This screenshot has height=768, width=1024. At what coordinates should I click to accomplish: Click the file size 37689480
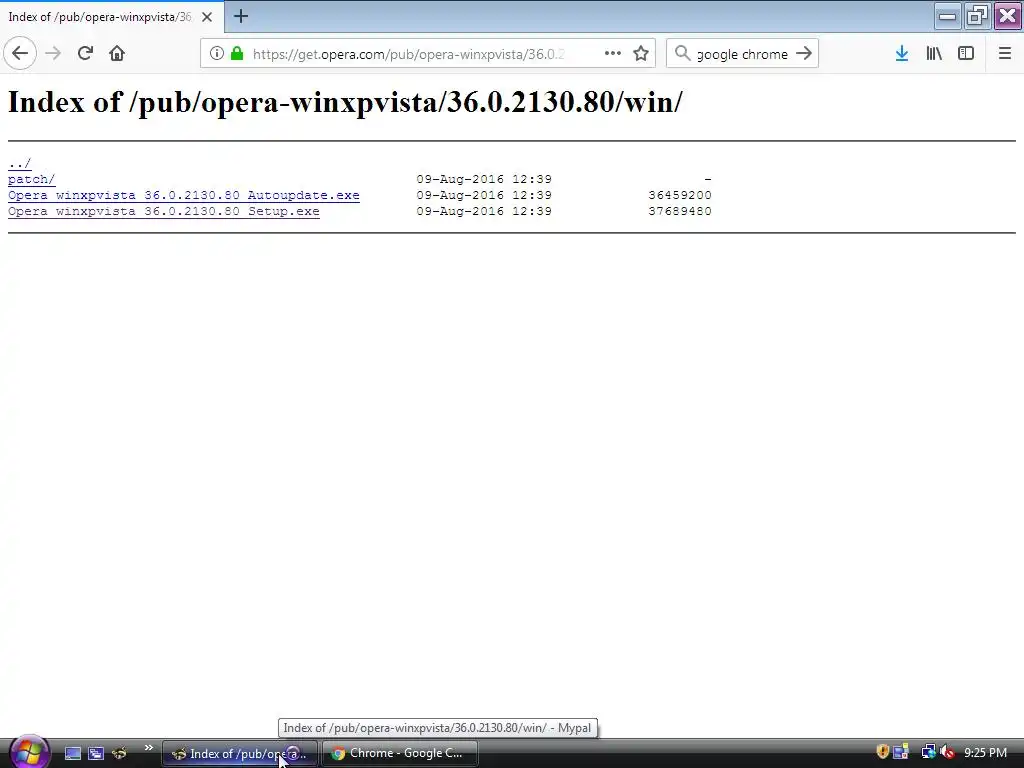680,211
